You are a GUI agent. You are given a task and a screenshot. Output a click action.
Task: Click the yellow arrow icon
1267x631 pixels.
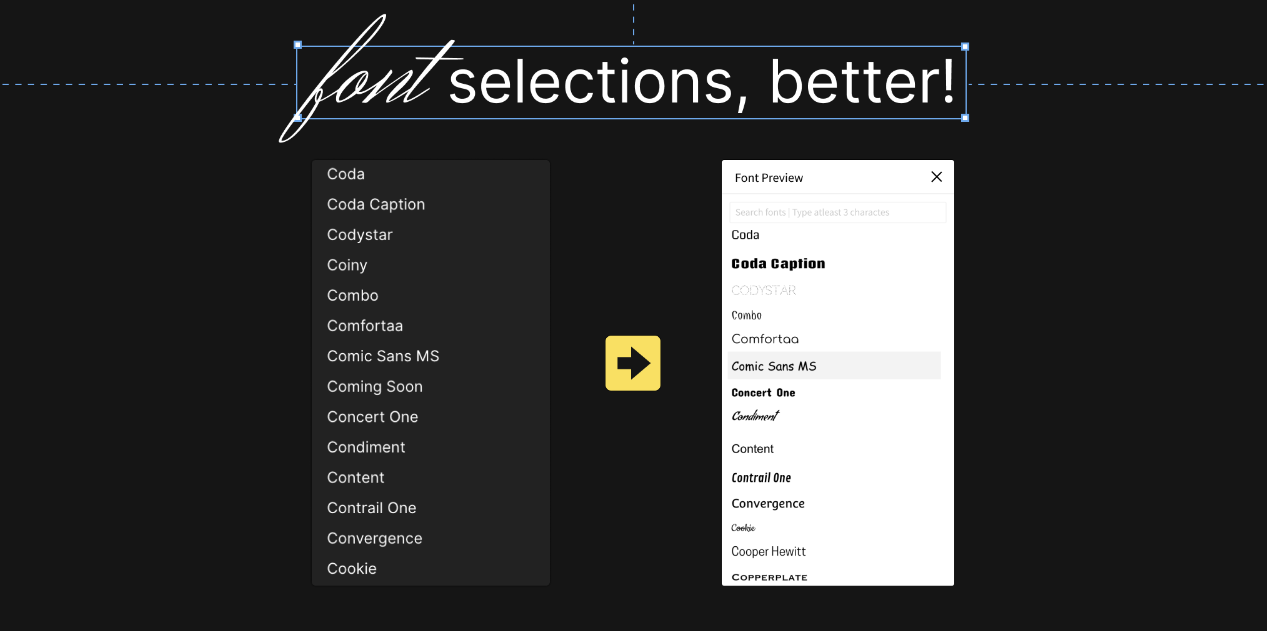[x=632, y=363]
